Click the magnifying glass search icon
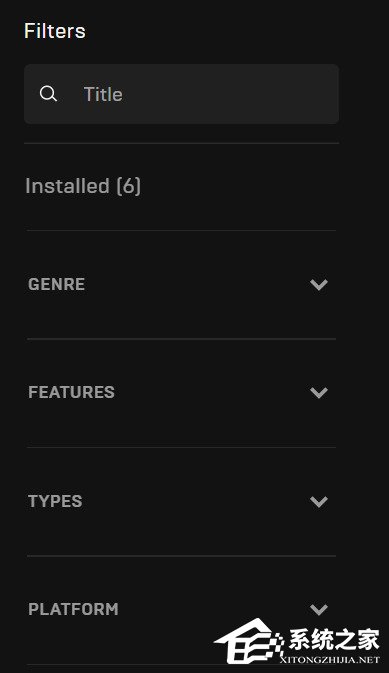 48,94
